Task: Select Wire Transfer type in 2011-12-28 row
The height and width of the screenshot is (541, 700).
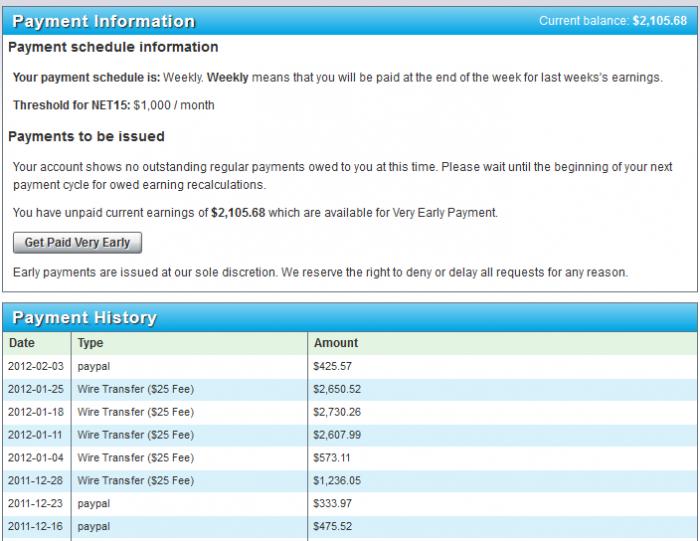Action: (x=136, y=480)
